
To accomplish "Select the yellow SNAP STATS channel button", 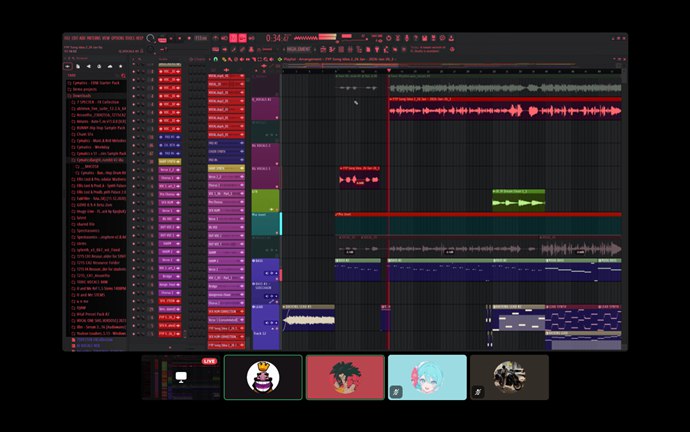I will [169, 161].
